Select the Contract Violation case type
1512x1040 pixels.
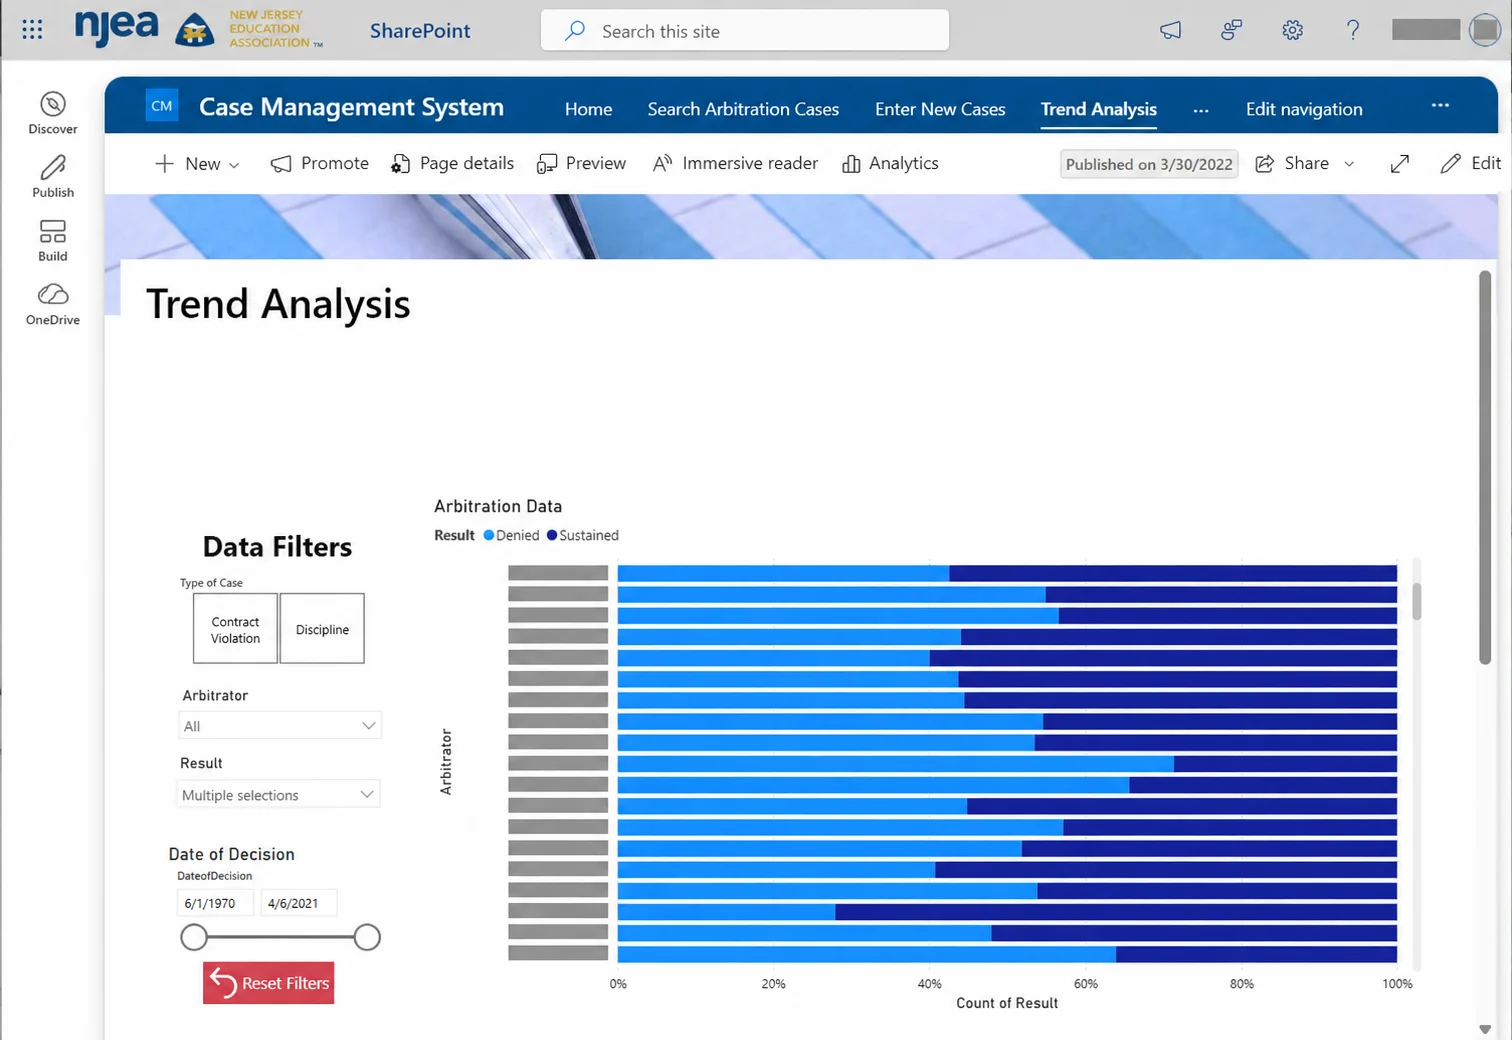[235, 629]
